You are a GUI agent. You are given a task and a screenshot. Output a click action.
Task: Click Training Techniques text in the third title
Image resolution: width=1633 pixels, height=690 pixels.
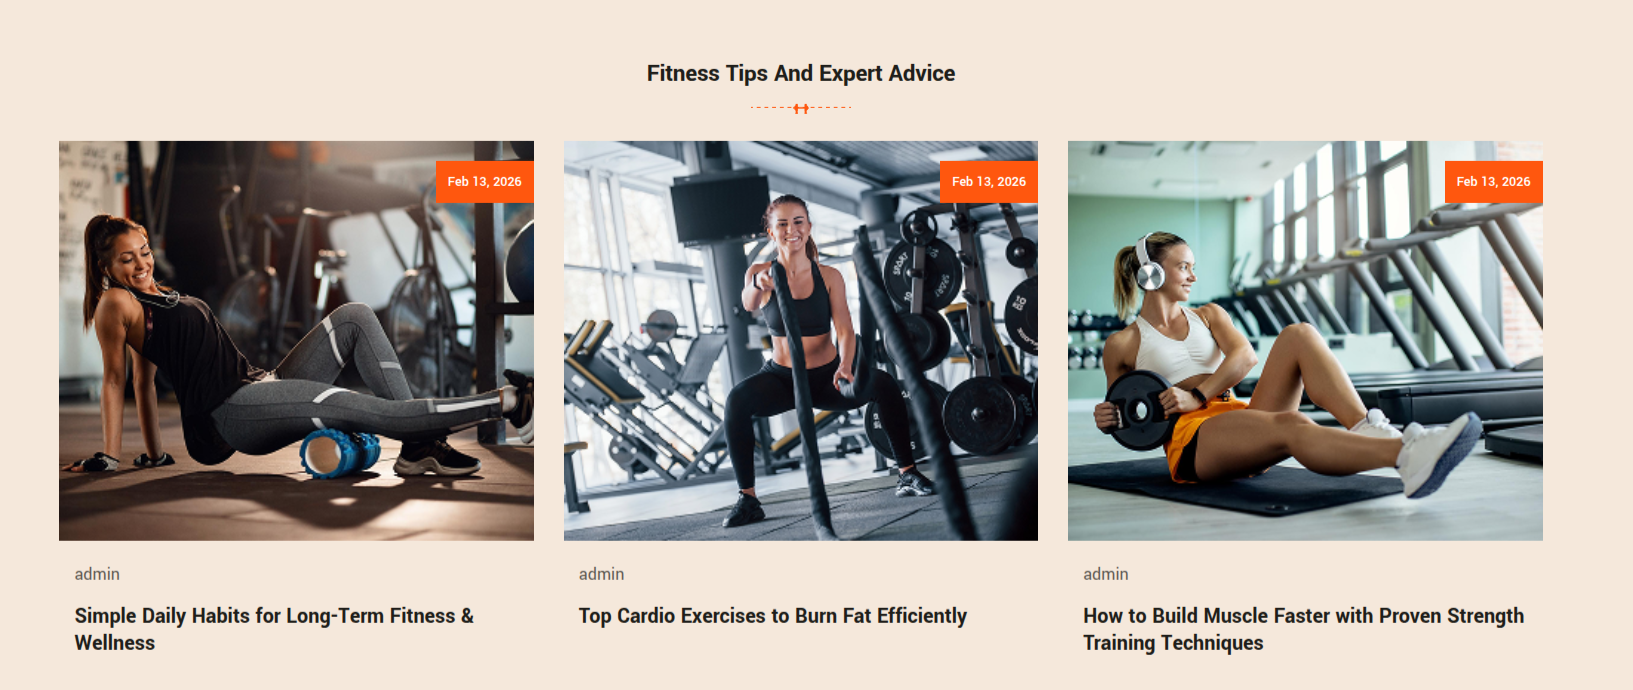pos(1174,643)
